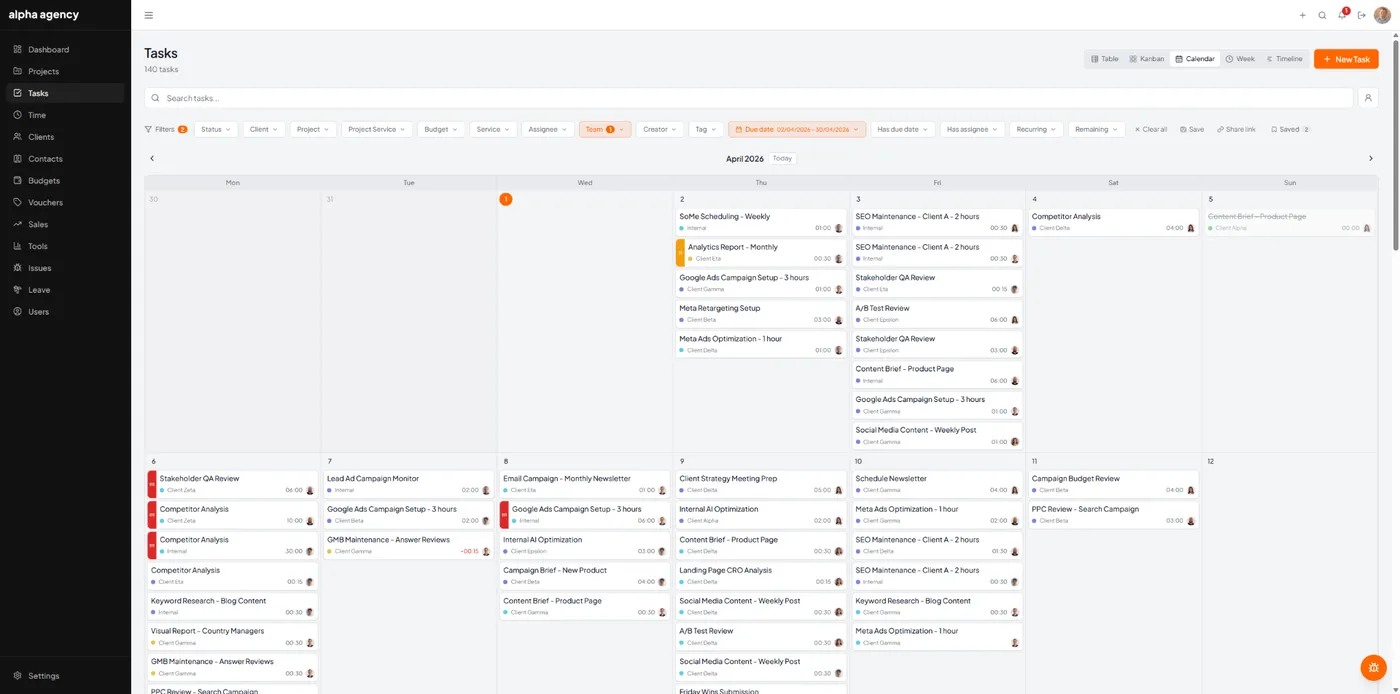Clear all filters
The width and height of the screenshot is (1400, 694).
(1150, 129)
